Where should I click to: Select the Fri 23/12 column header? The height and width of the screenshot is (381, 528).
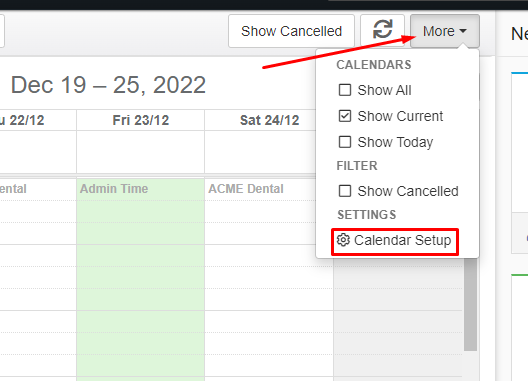pos(140,120)
